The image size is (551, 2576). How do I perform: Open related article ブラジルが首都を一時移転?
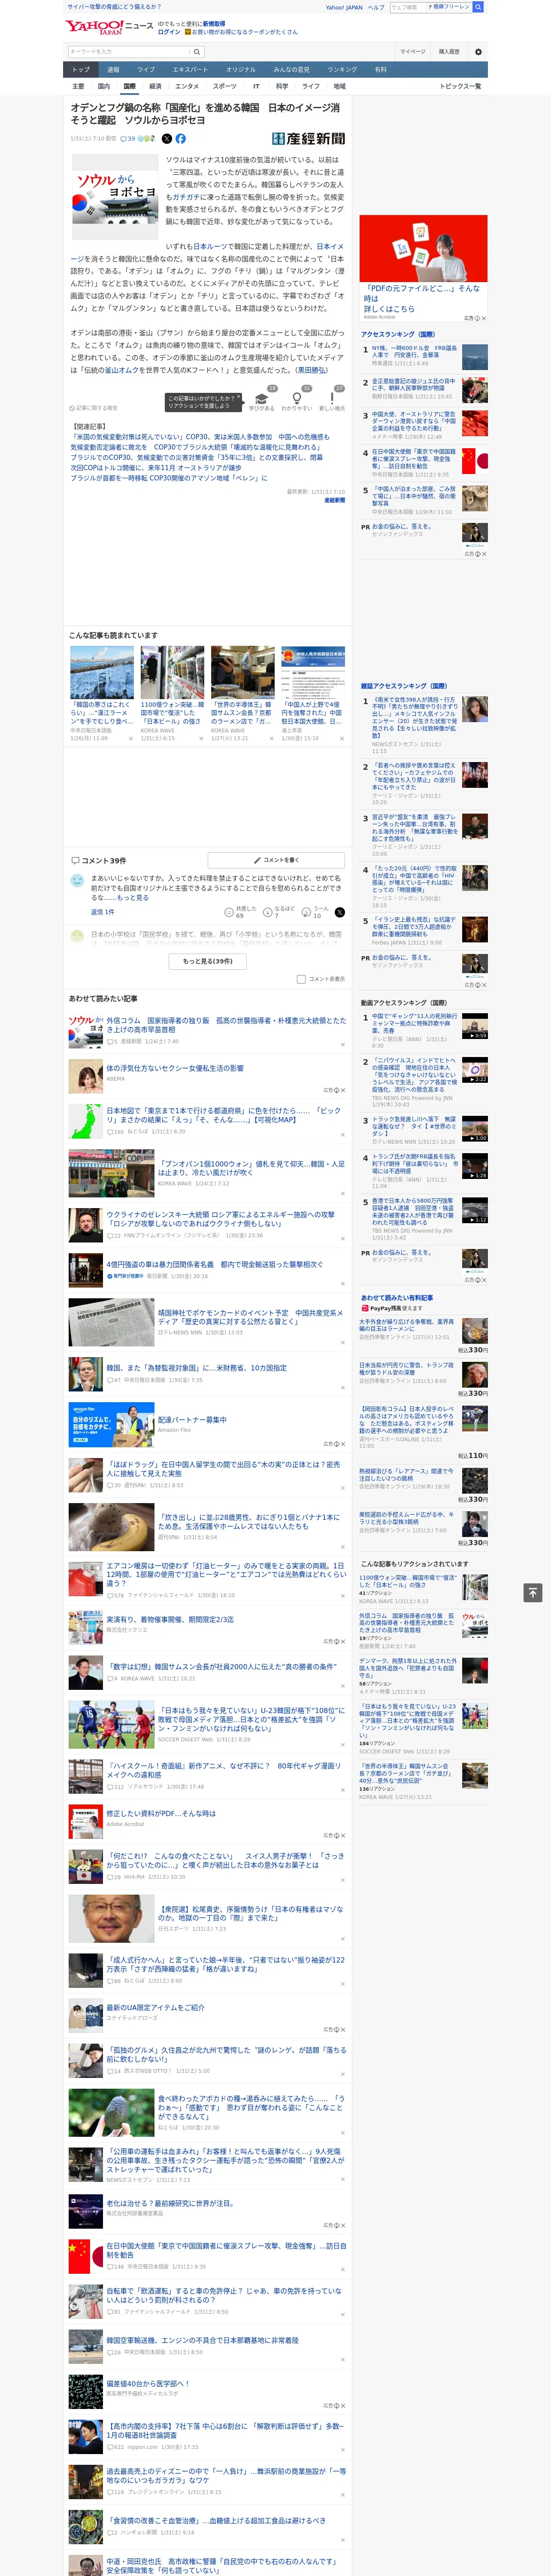click(169, 478)
